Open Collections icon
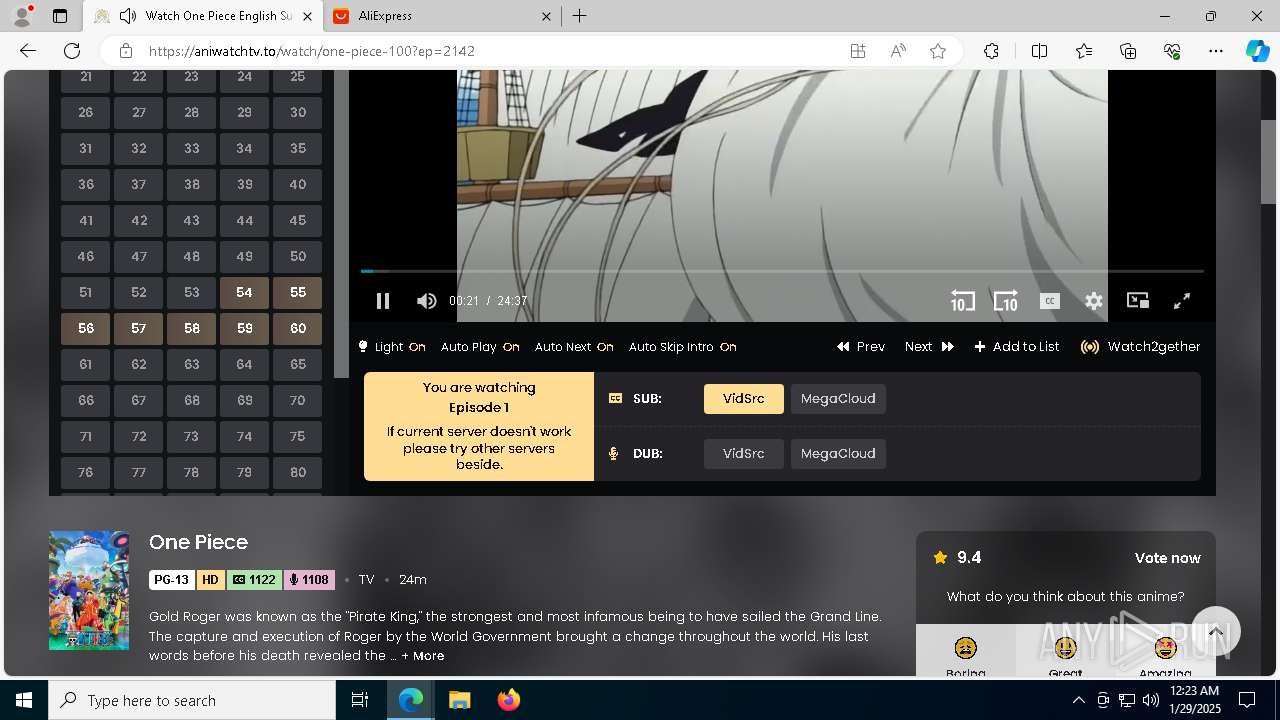 coord(1128,51)
